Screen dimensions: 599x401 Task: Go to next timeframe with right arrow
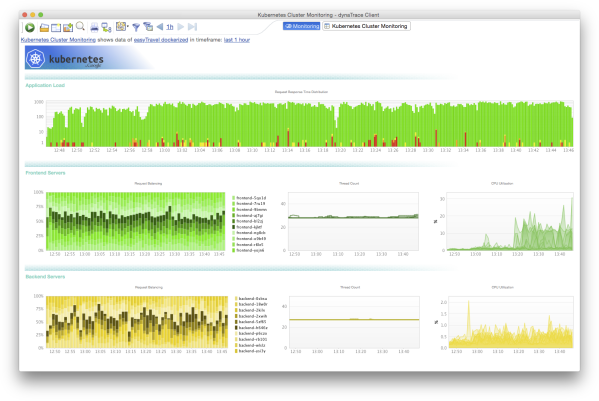click(x=181, y=27)
